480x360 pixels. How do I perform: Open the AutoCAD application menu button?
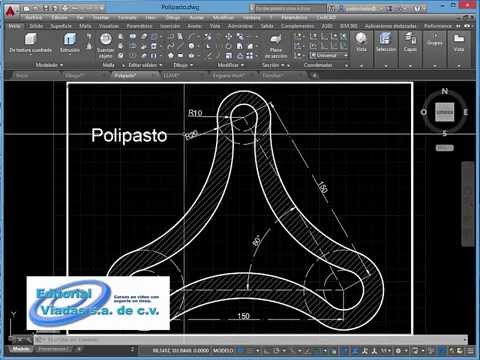11,10
